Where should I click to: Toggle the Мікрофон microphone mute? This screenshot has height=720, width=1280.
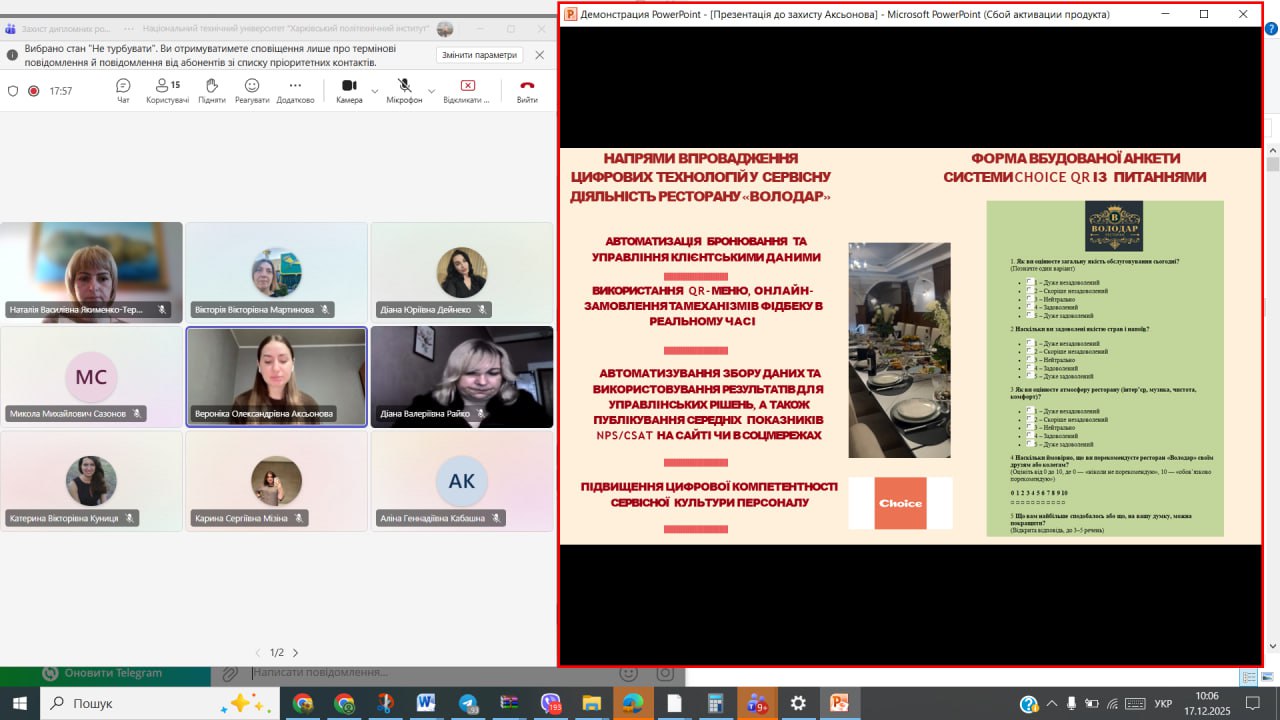click(404, 90)
